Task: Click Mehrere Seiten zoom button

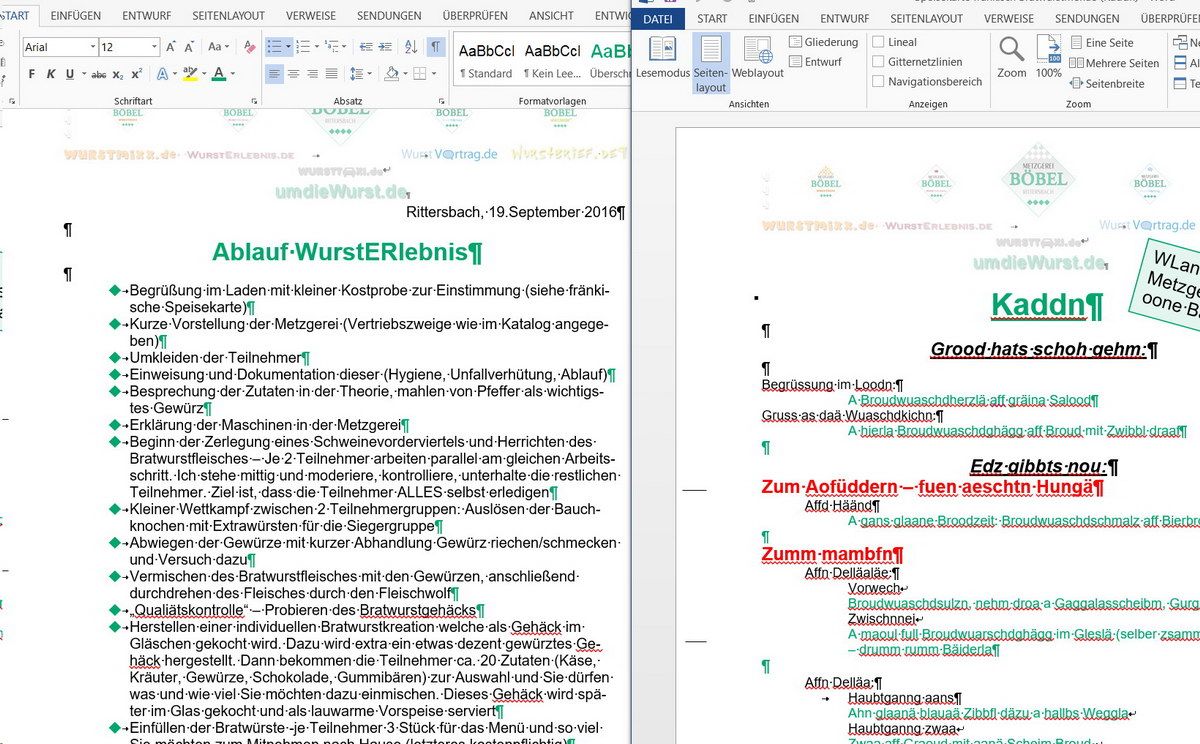Action: pos(1113,63)
